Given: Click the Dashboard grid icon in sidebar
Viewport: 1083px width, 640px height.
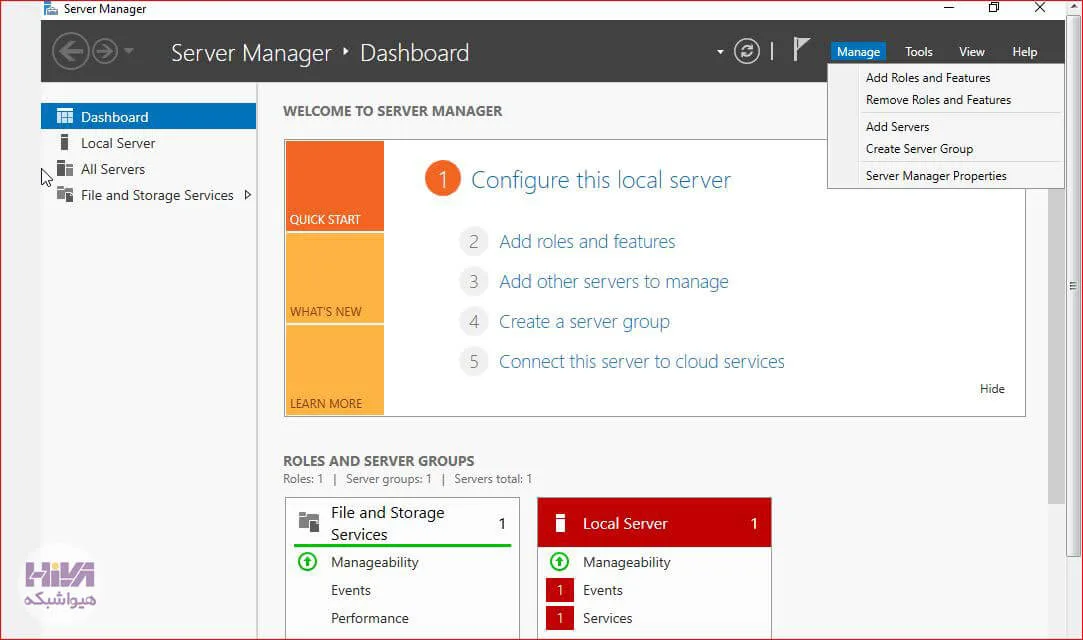Looking at the screenshot, I should click(65, 116).
